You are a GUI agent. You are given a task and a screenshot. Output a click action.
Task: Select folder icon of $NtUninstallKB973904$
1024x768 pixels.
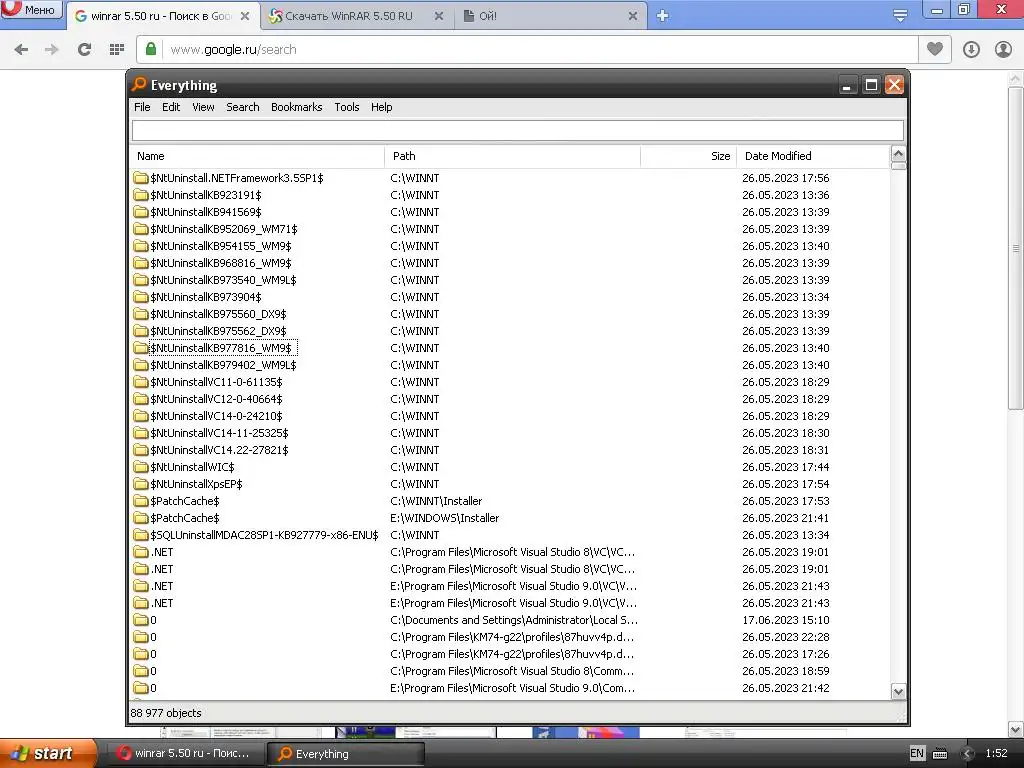[x=140, y=296]
